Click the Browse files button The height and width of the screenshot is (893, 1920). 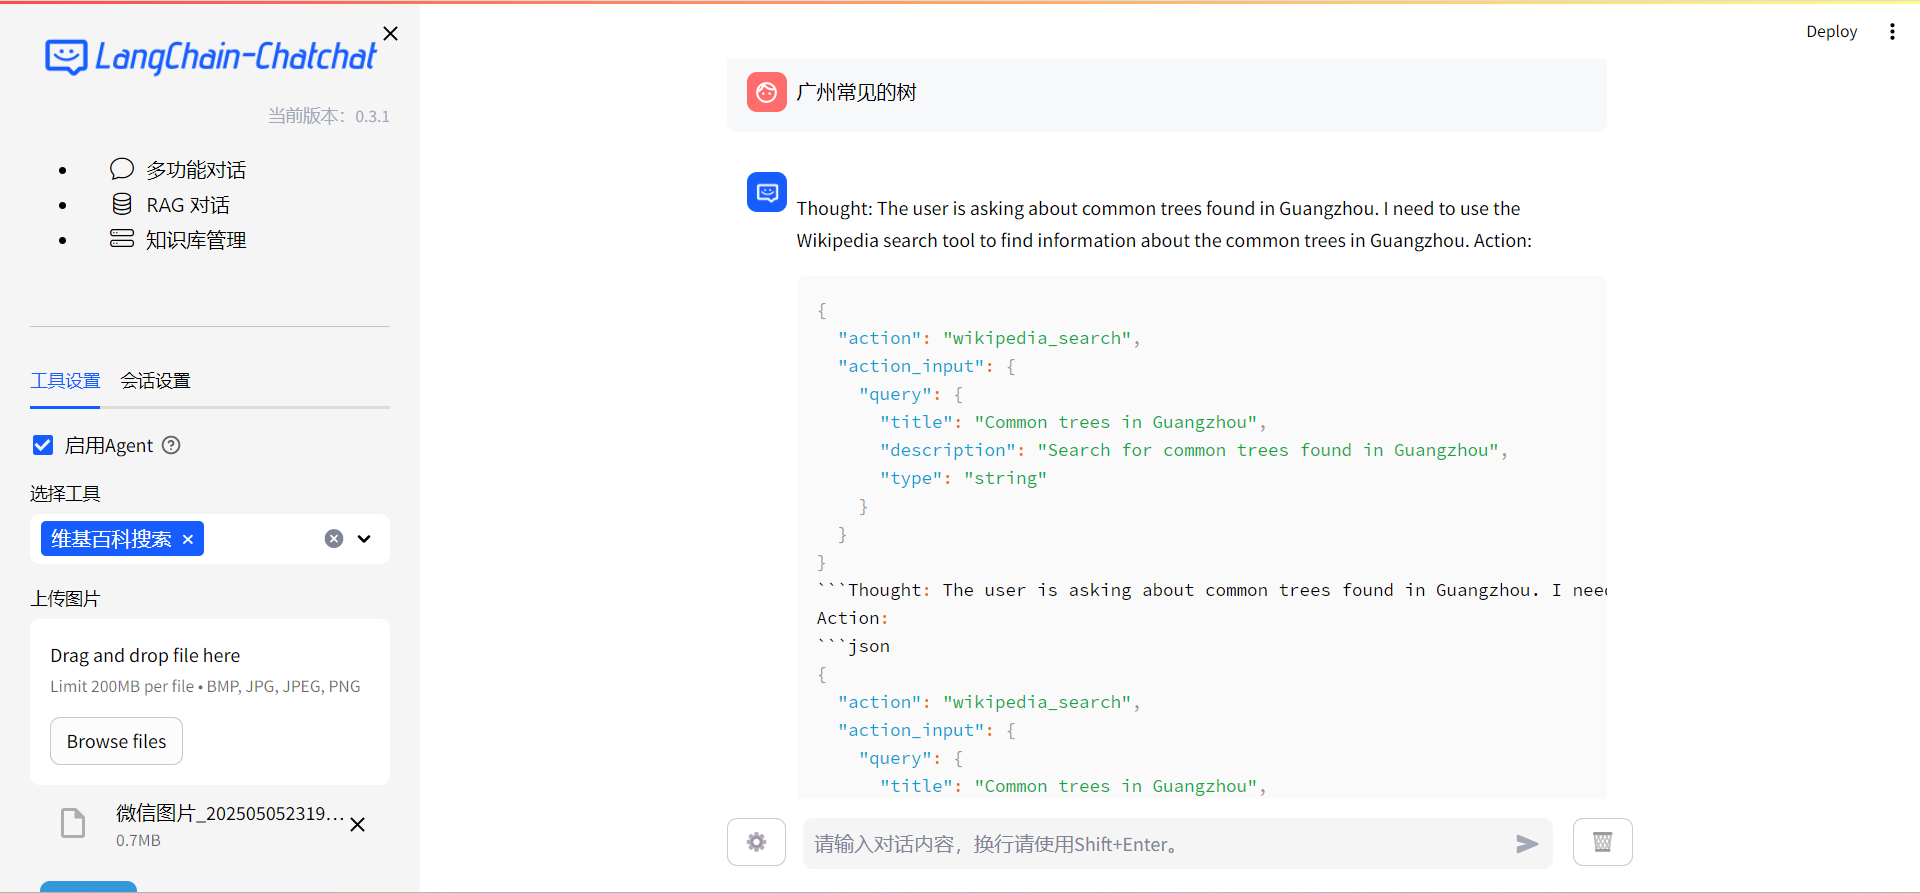(116, 741)
